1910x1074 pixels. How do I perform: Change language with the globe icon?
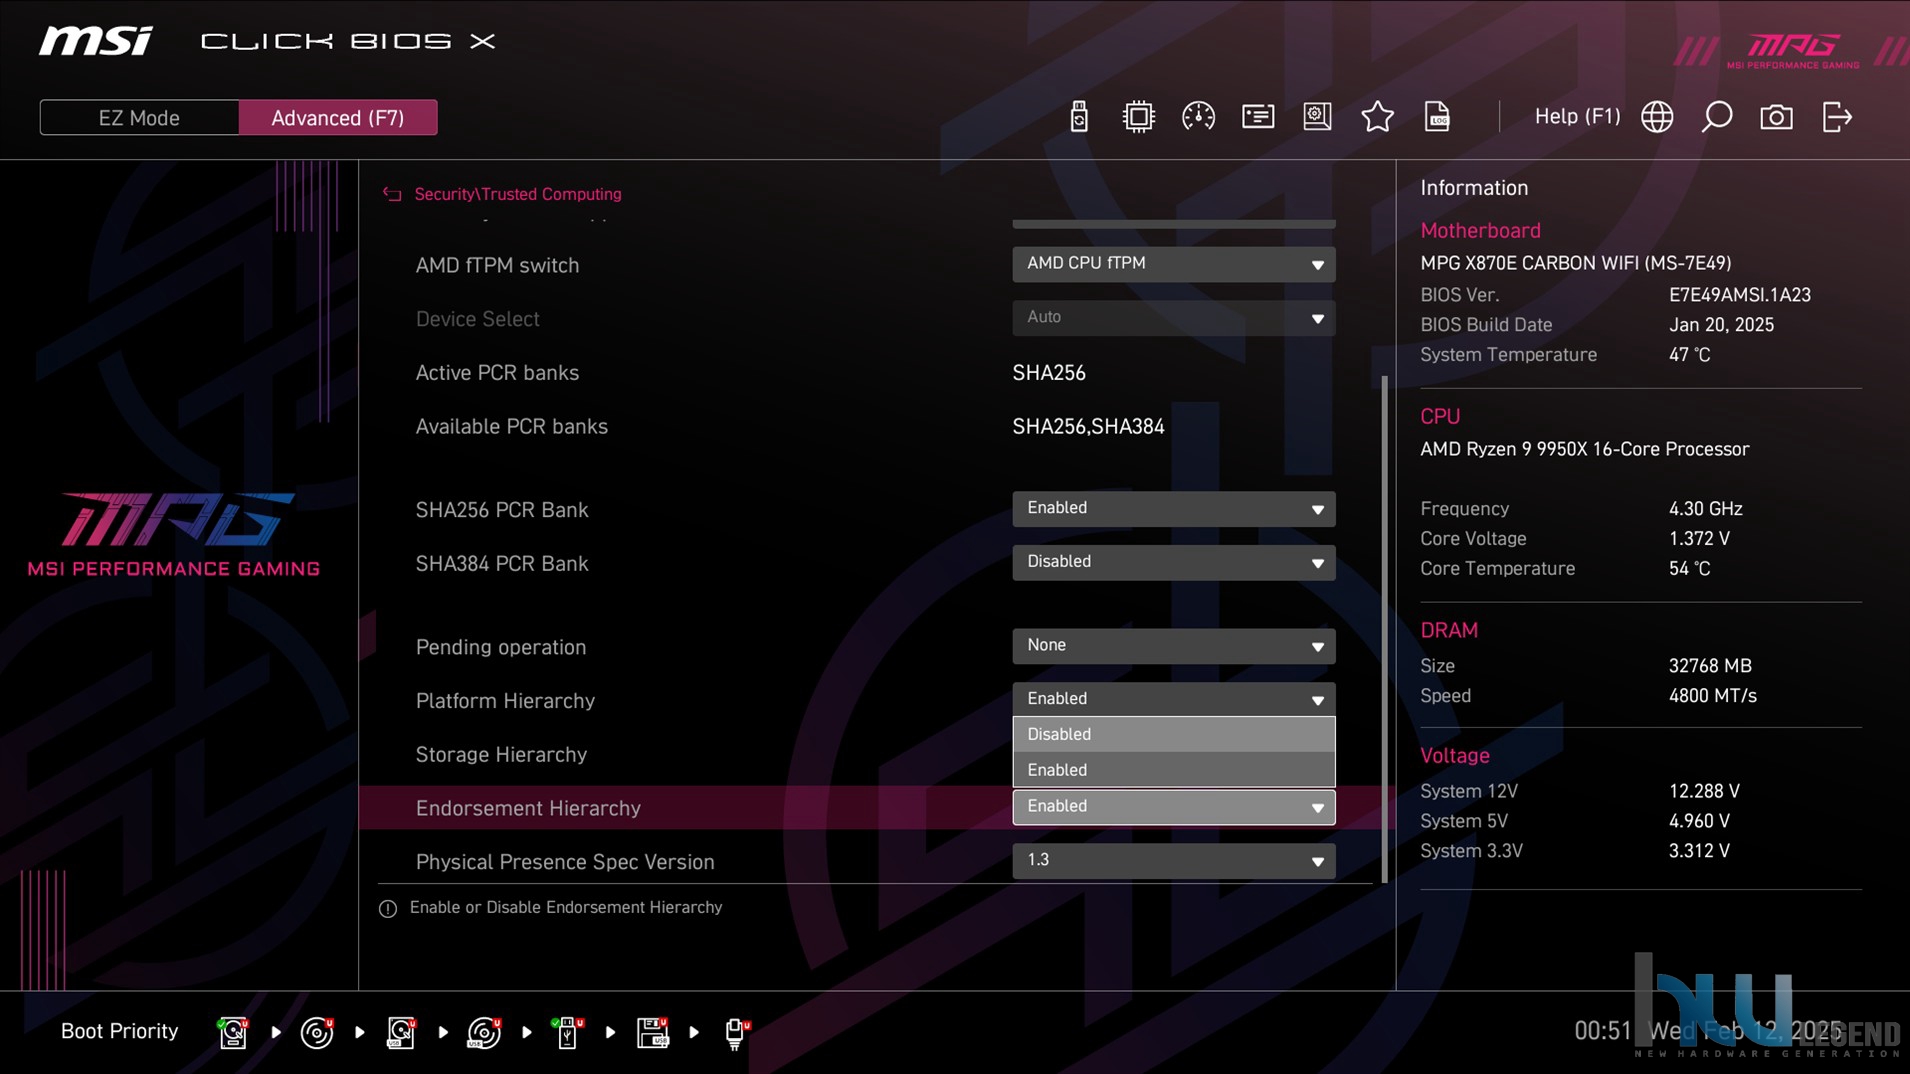point(1657,117)
